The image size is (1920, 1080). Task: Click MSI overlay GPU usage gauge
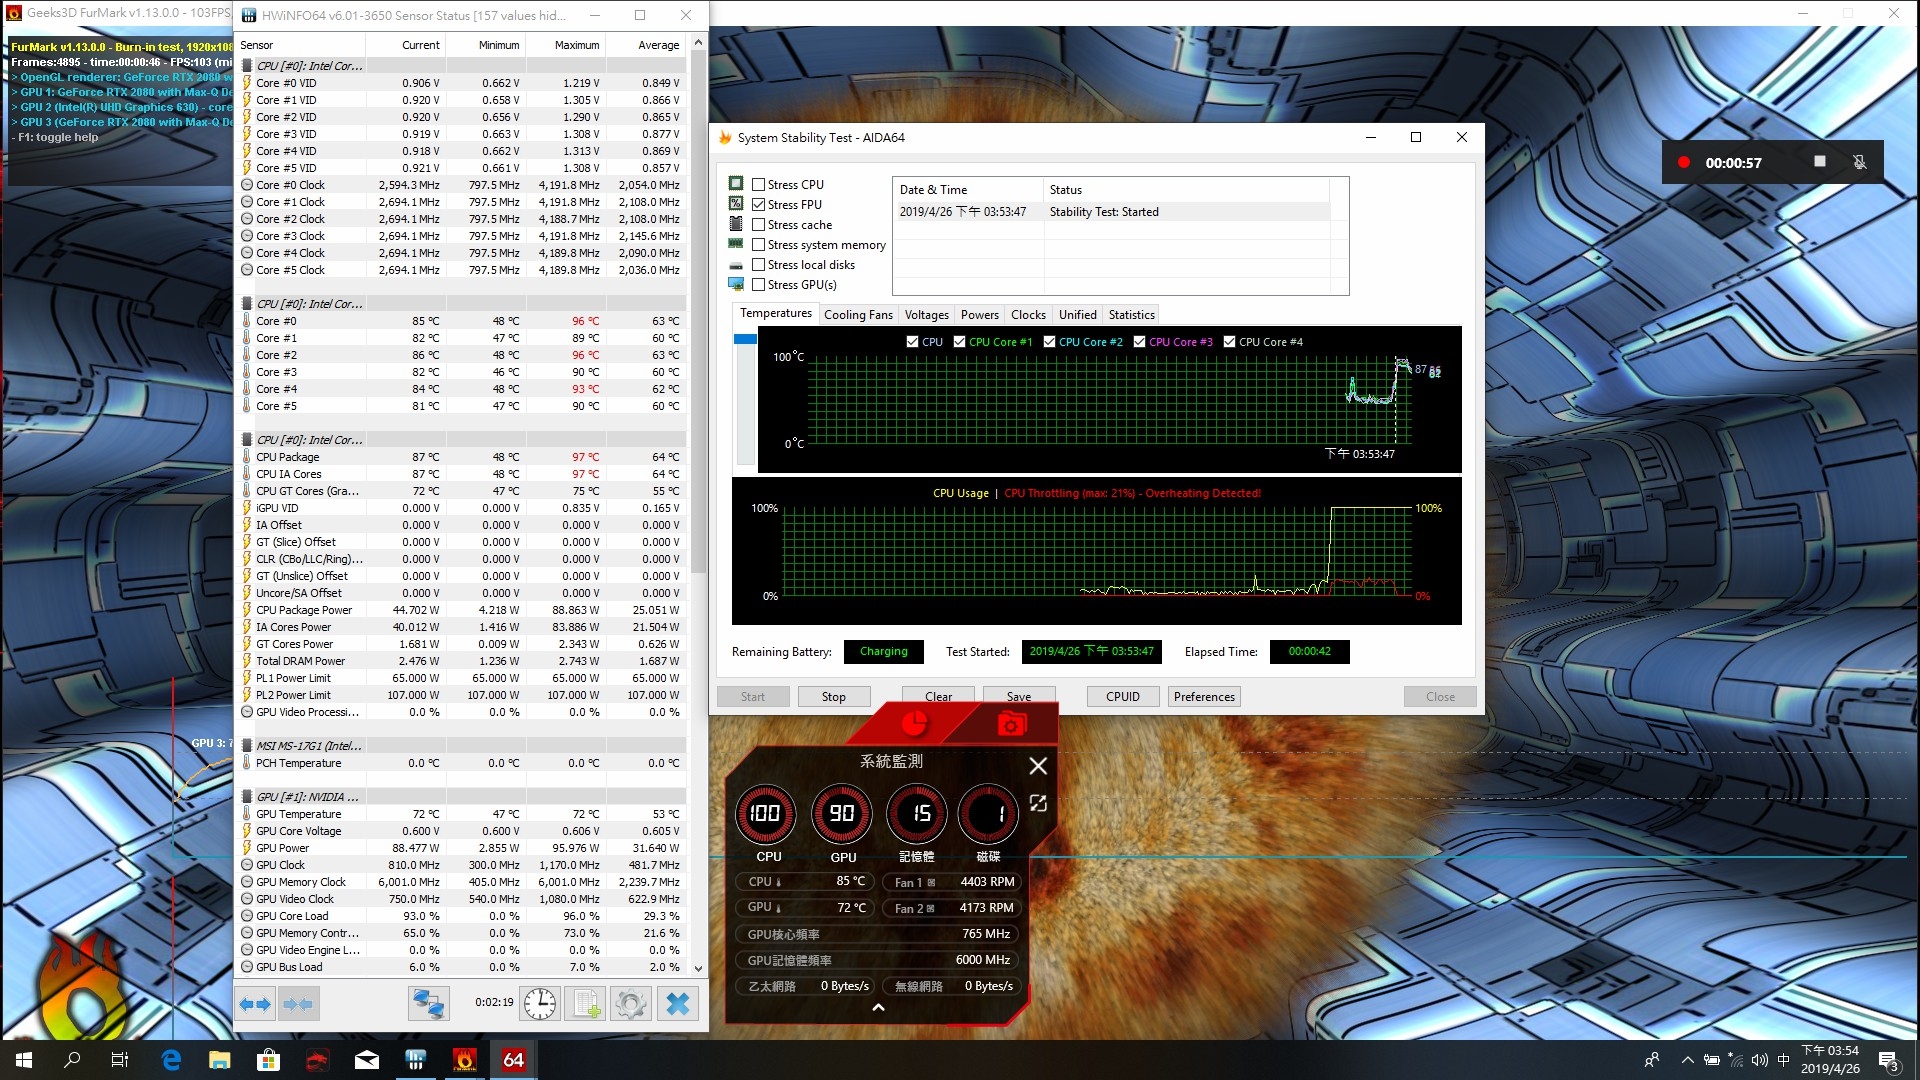coord(842,814)
